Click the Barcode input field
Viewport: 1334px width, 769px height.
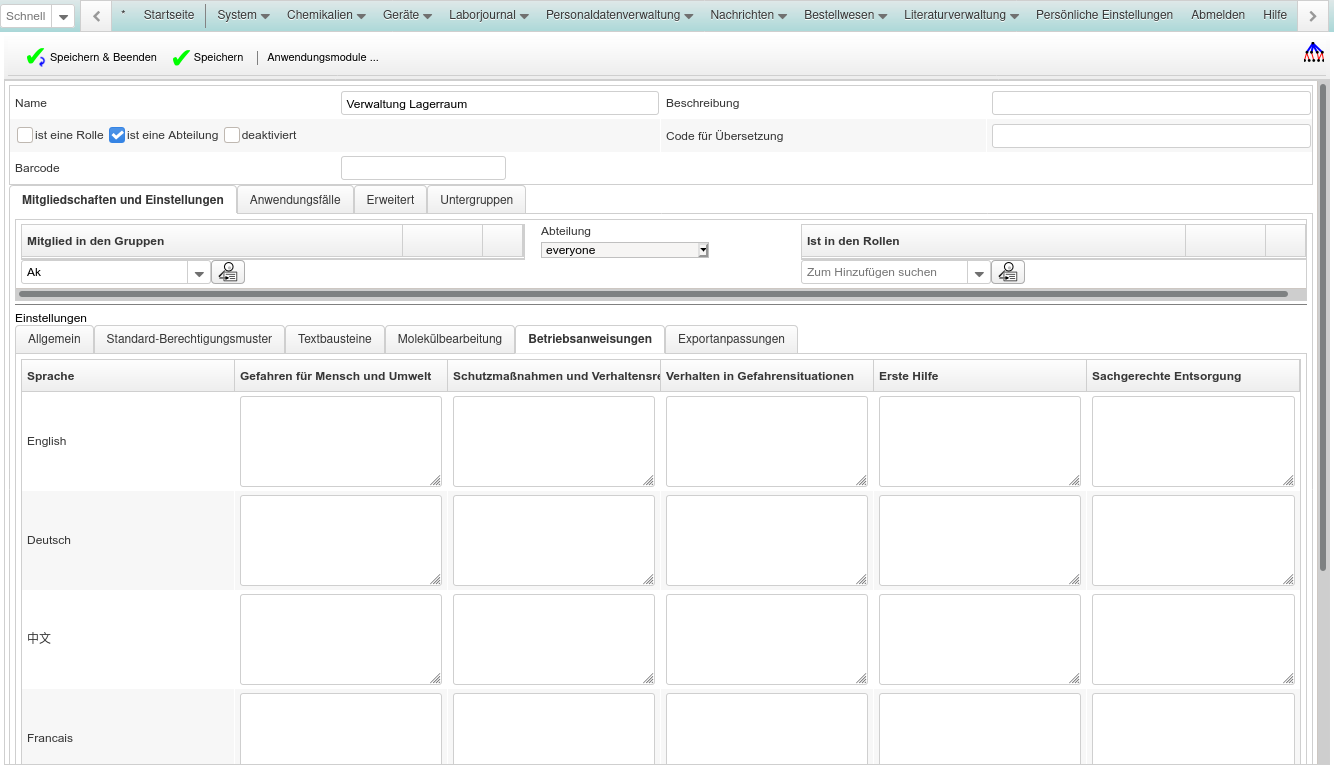pos(423,168)
